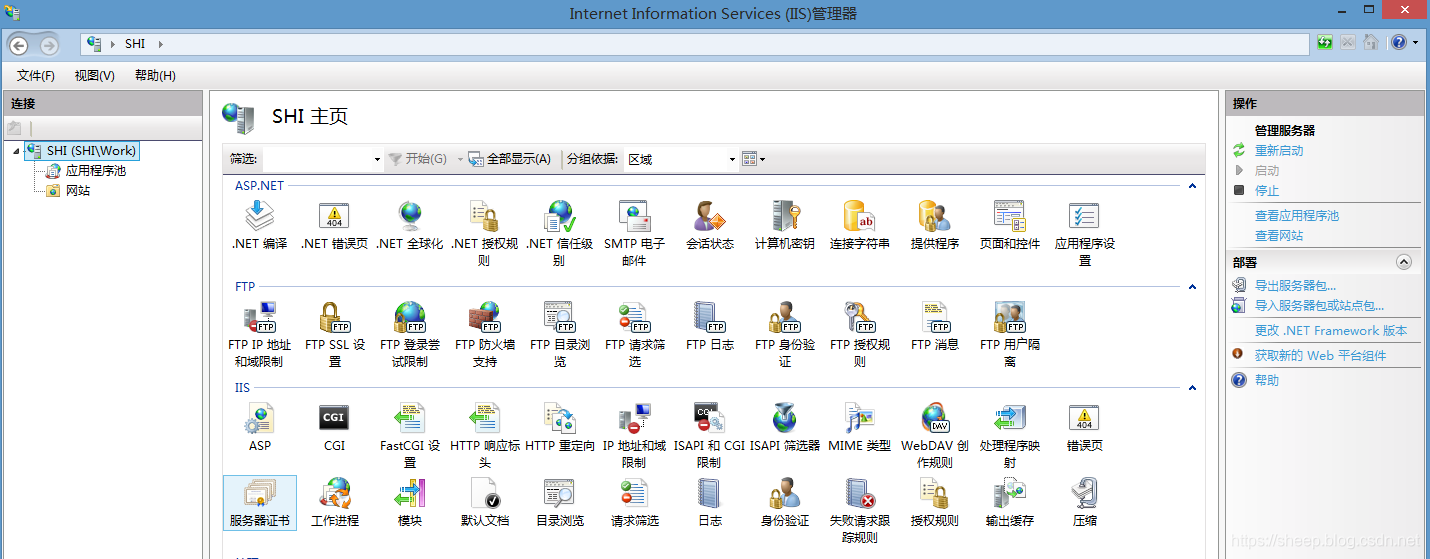The height and width of the screenshot is (559, 1430).
Task: Open the 视图(V) menu
Action: tap(94, 76)
